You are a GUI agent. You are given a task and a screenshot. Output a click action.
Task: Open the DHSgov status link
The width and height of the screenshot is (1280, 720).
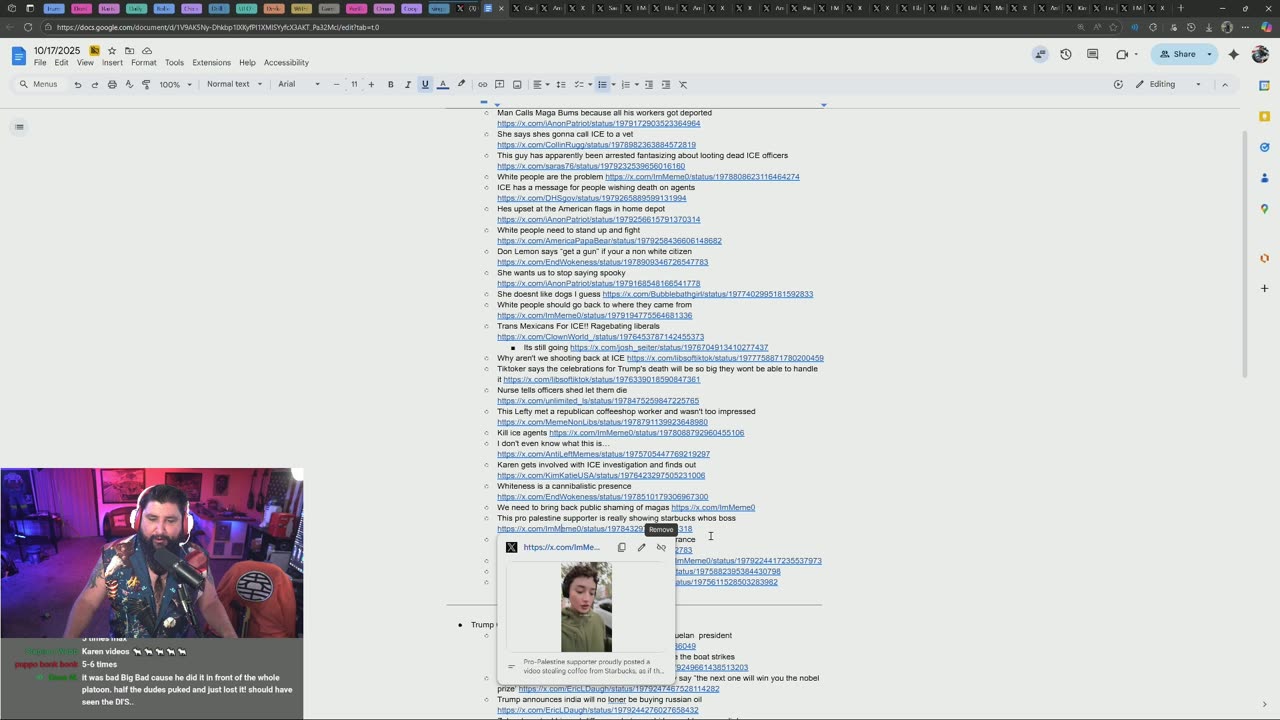point(592,198)
